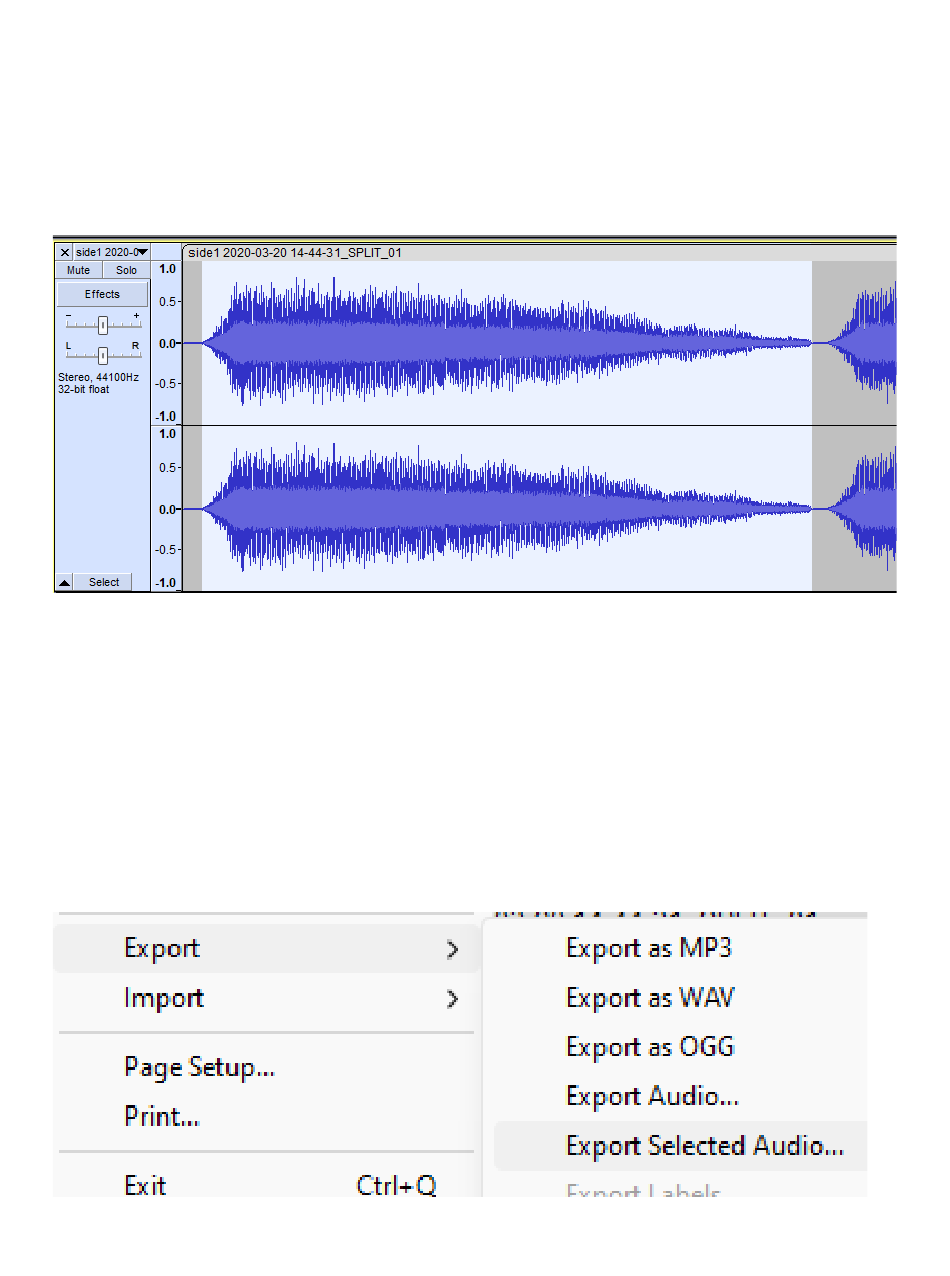Screen dimensions: 950x1276
Task: Choose Export as OGG
Action: click(x=649, y=1047)
